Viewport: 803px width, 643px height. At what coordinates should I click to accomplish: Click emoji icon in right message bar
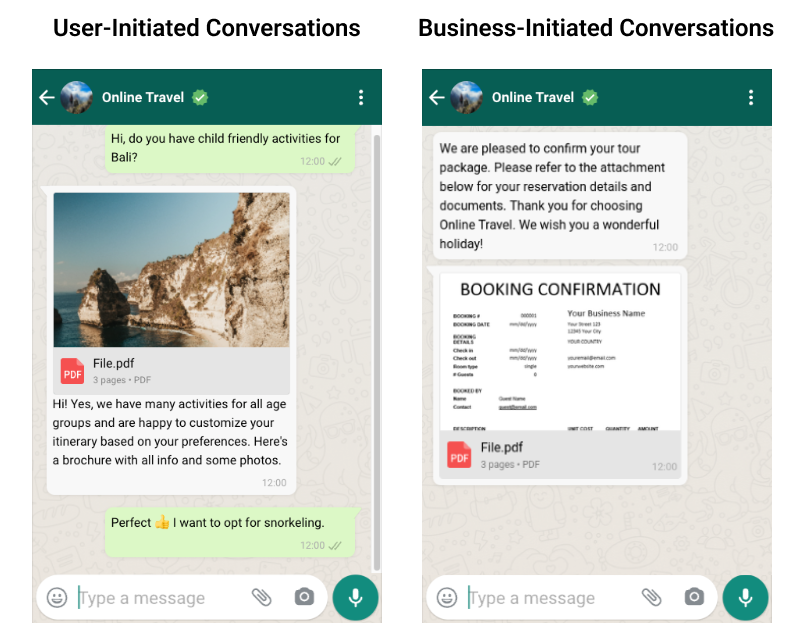448,598
